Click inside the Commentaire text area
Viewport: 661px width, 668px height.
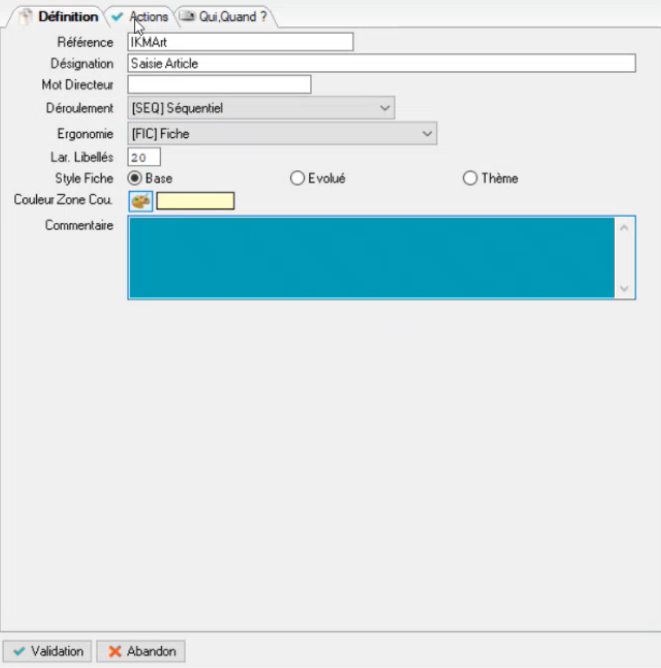(x=370, y=257)
